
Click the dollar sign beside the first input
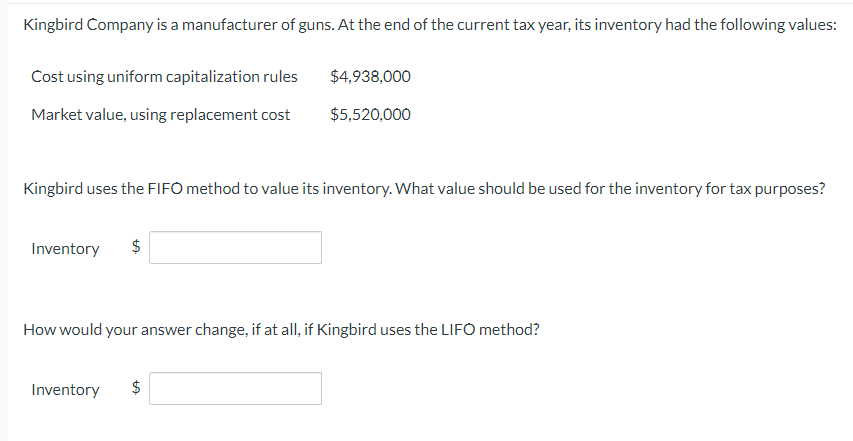point(138,249)
